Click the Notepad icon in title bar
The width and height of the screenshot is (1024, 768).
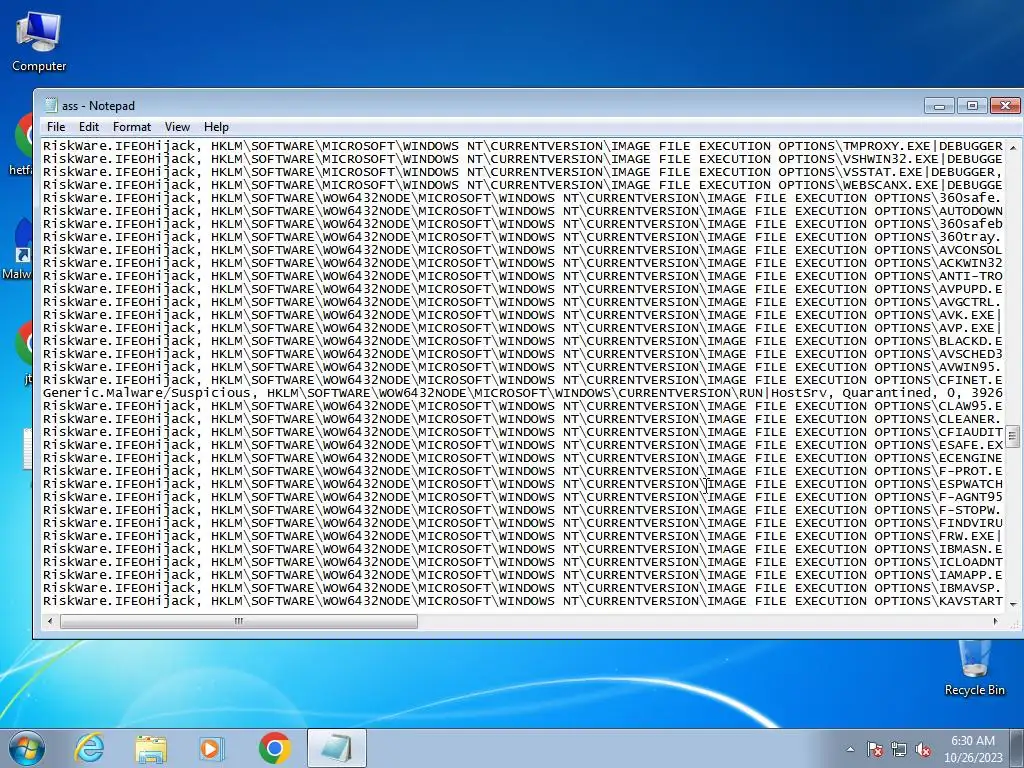(51, 105)
